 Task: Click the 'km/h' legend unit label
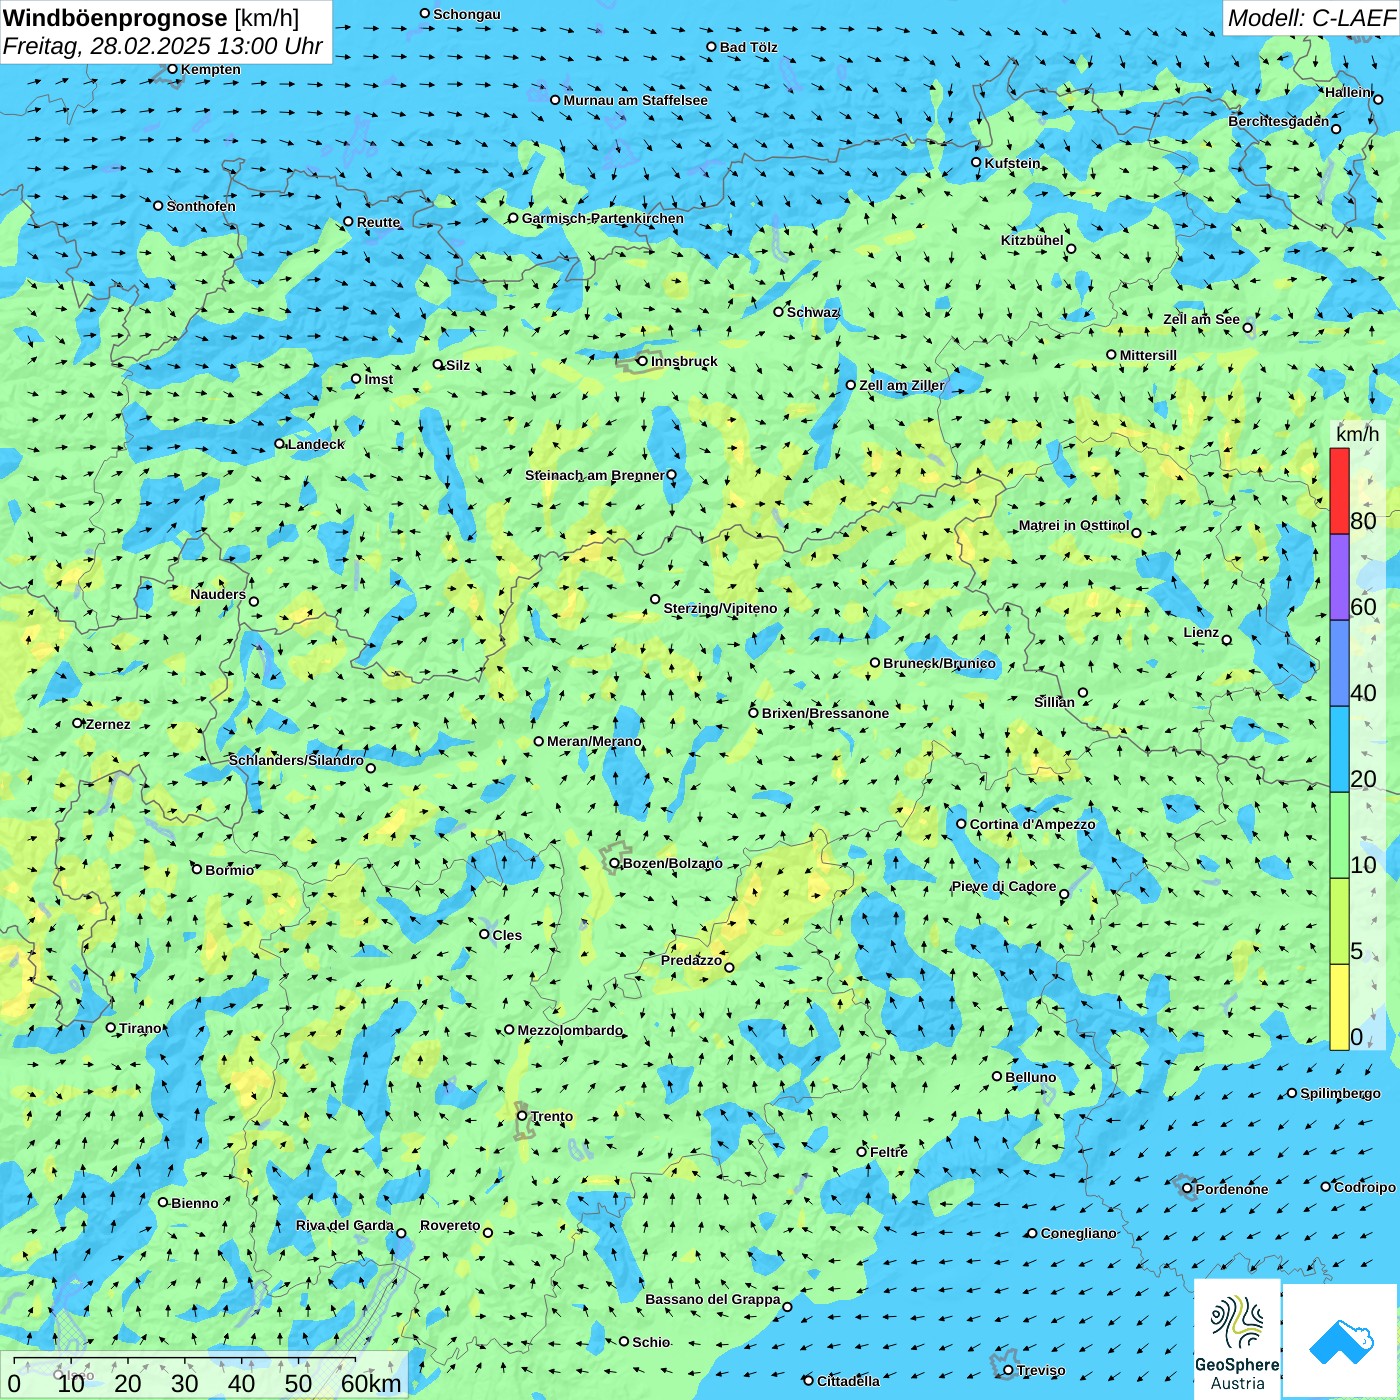click(1357, 434)
